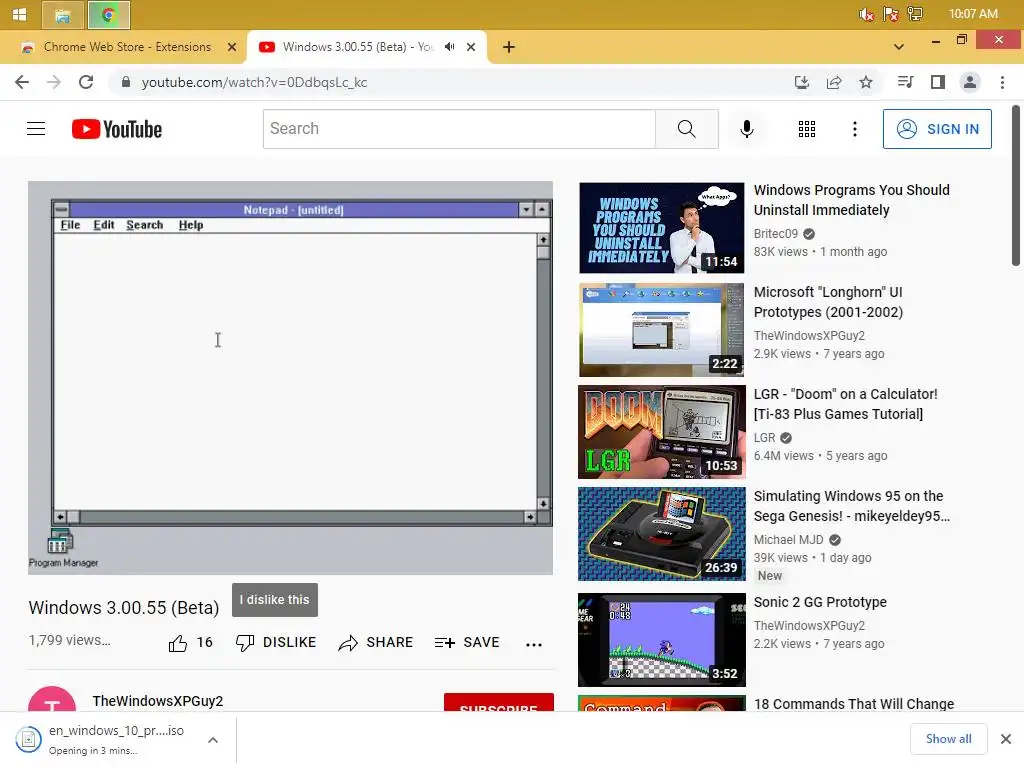Go forward in browser history
The image size is (1024, 768).
(54, 82)
